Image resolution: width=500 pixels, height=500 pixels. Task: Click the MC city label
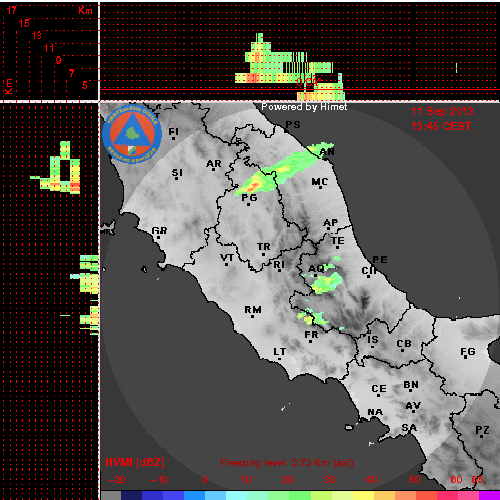[x=320, y=182]
